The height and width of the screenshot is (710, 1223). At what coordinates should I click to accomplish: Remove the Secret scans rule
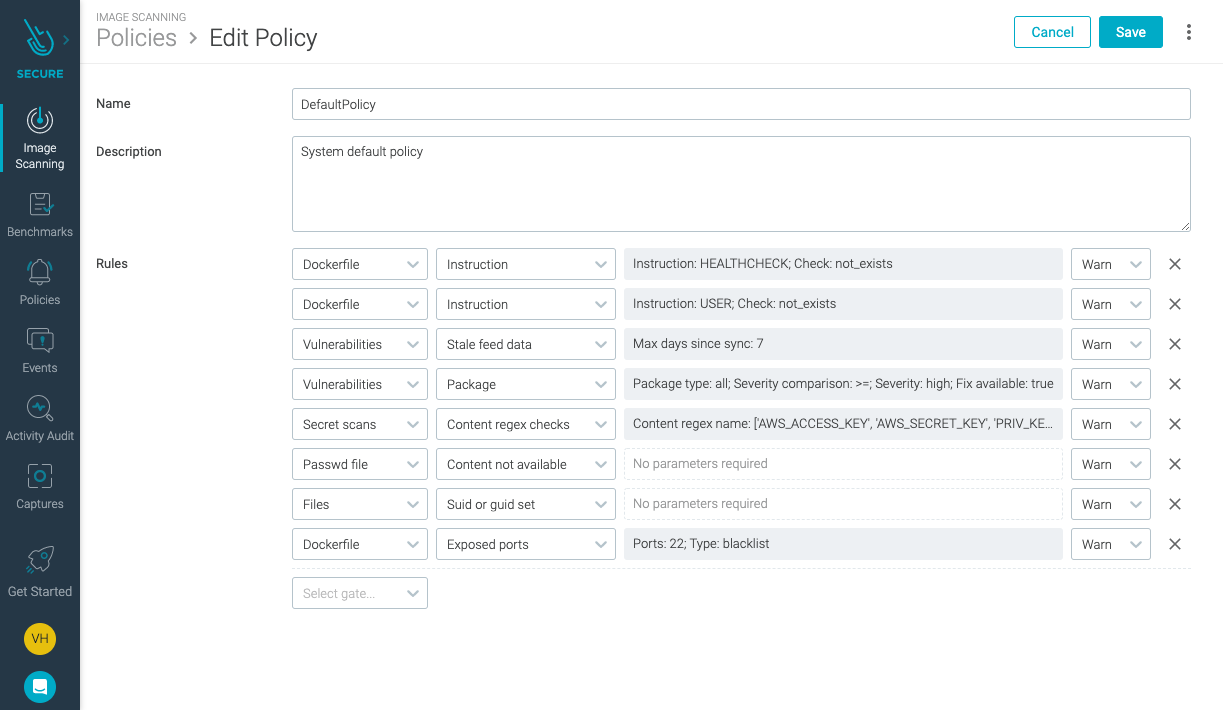(x=1175, y=424)
